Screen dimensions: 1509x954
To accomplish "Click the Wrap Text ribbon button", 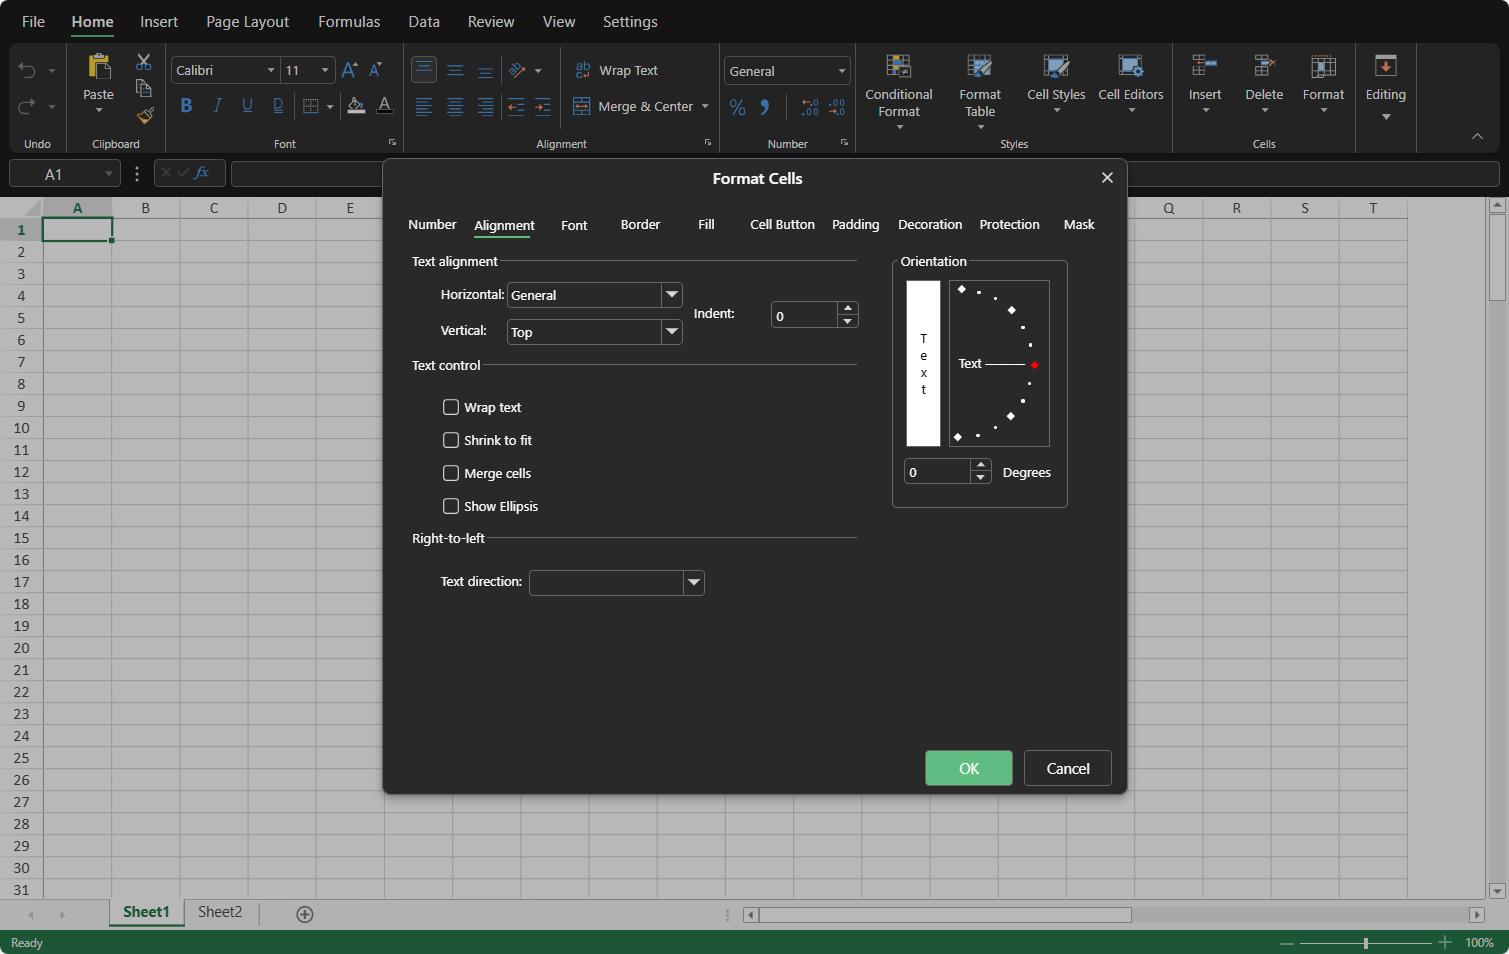I will 616,70.
